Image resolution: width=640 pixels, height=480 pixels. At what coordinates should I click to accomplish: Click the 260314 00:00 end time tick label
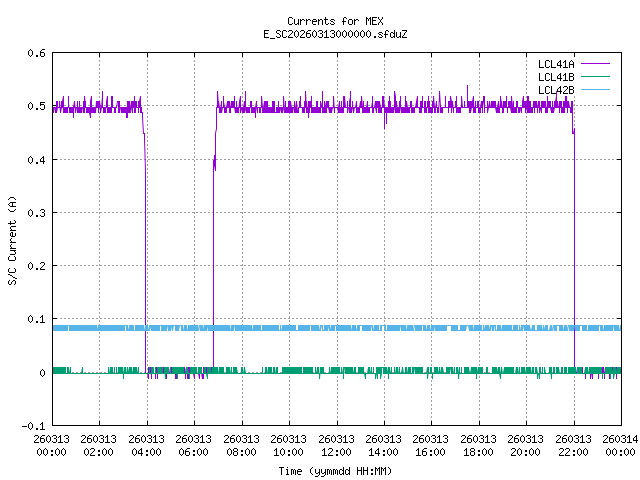click(x=620, y=445)
